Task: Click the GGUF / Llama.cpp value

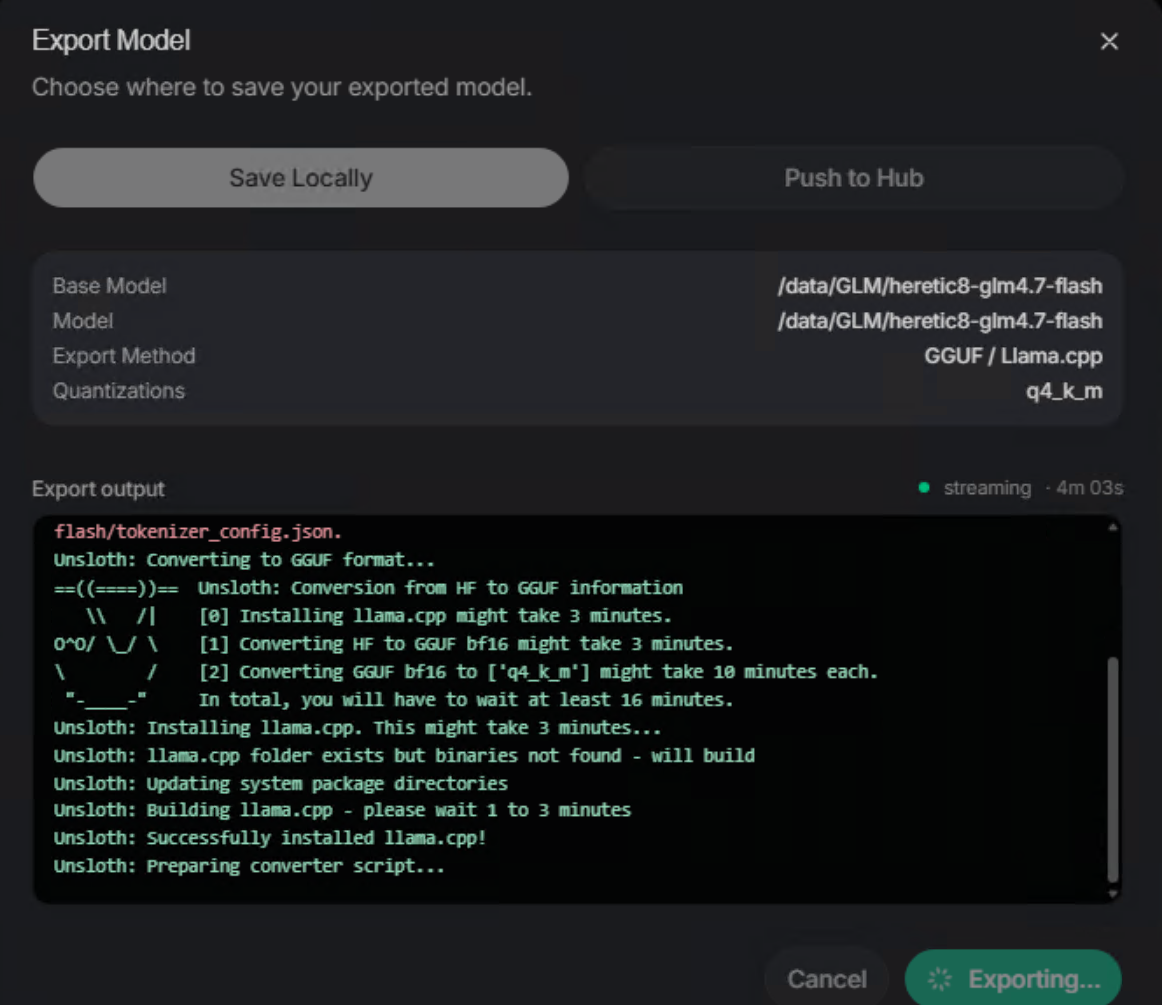Action: point(1013,356)
